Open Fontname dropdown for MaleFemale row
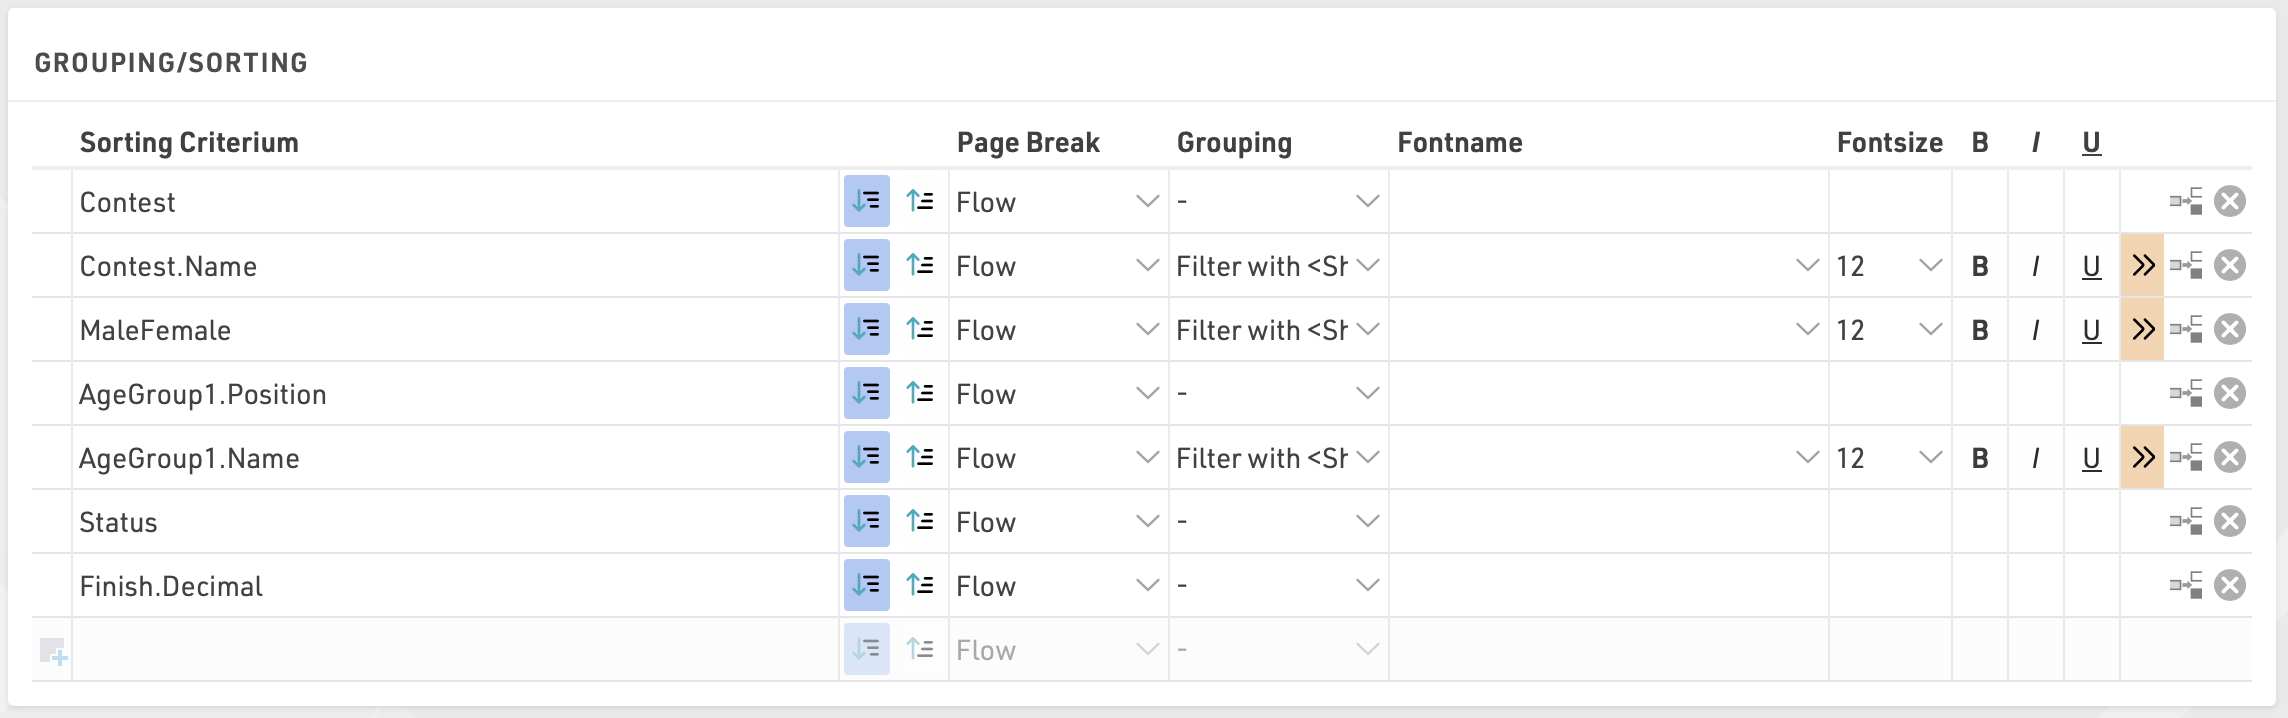The width and height of the screenshot is (2288, 718). (x=1608, y=330)
